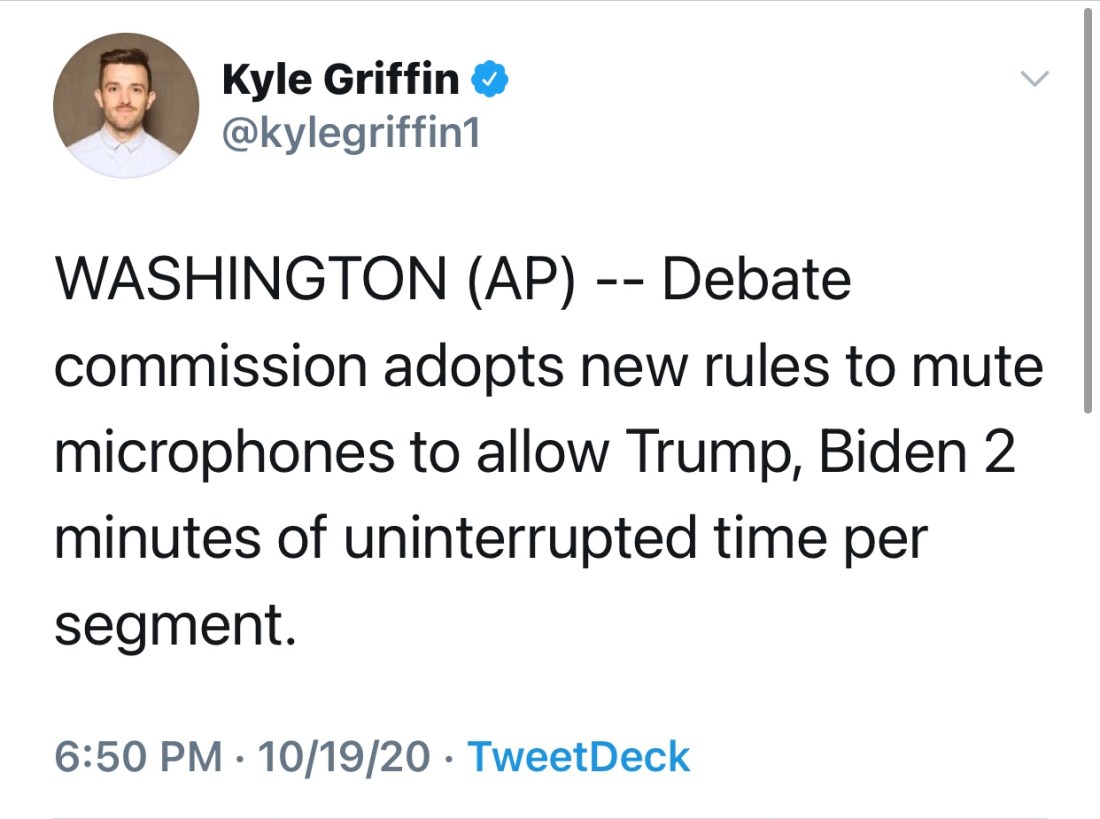Open the TweetDeck source link

click(578, 757)
